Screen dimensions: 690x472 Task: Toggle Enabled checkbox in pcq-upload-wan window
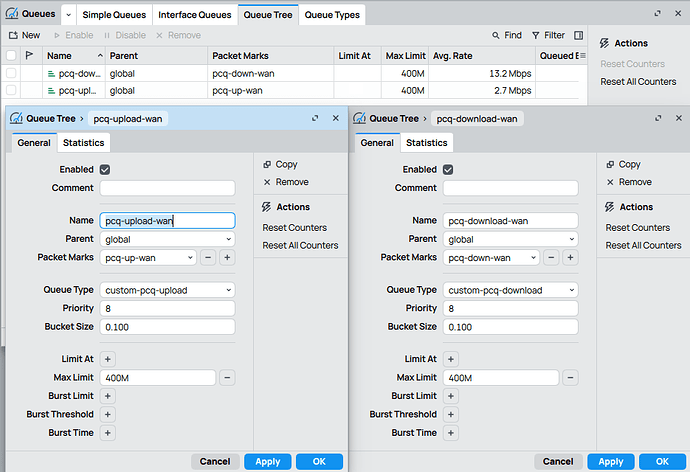pos(105,170)
